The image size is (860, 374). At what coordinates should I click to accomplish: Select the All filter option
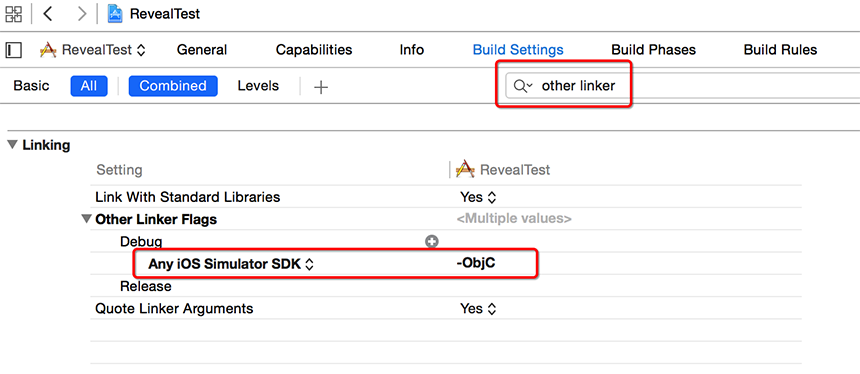[x=89, y=86]
